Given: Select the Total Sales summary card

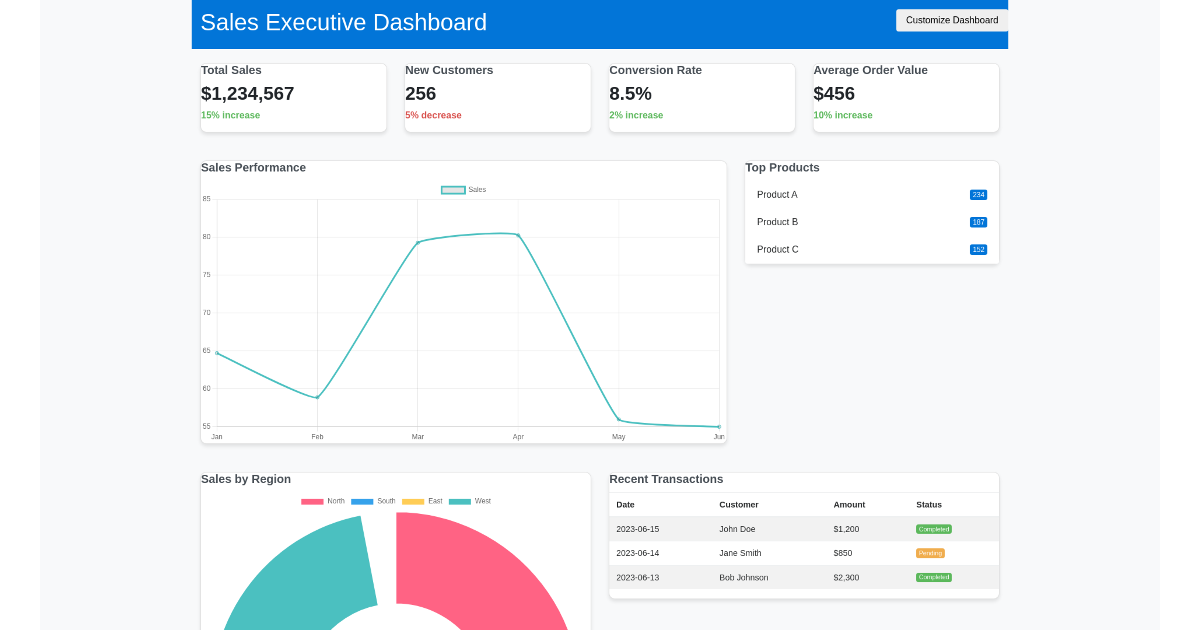Looking at the screenshot, I should tap(293, 97).
